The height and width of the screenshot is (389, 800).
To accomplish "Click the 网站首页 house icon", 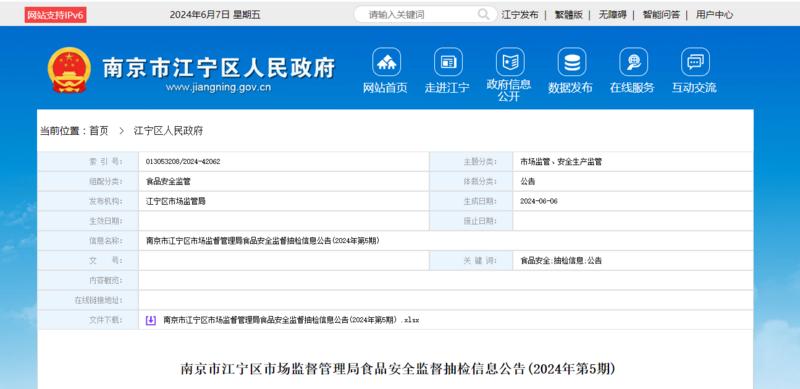I will coord(386,62).
